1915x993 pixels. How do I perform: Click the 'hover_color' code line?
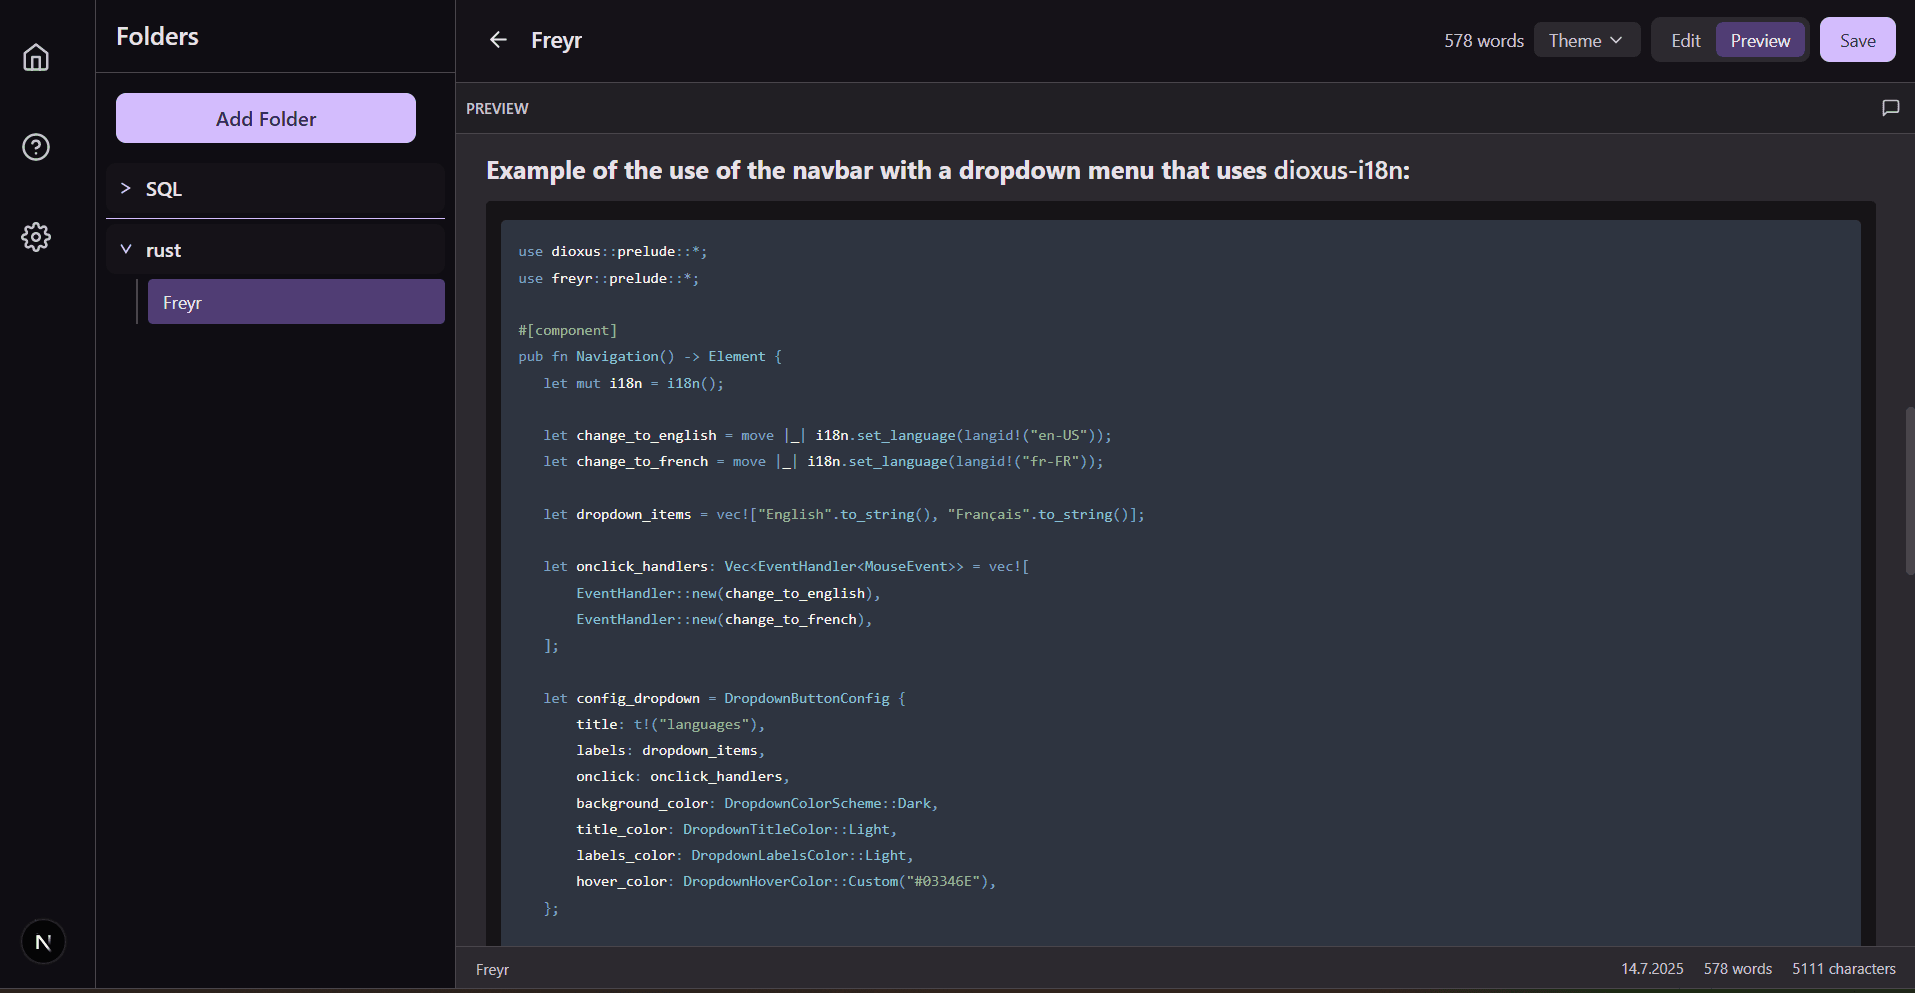786,881
